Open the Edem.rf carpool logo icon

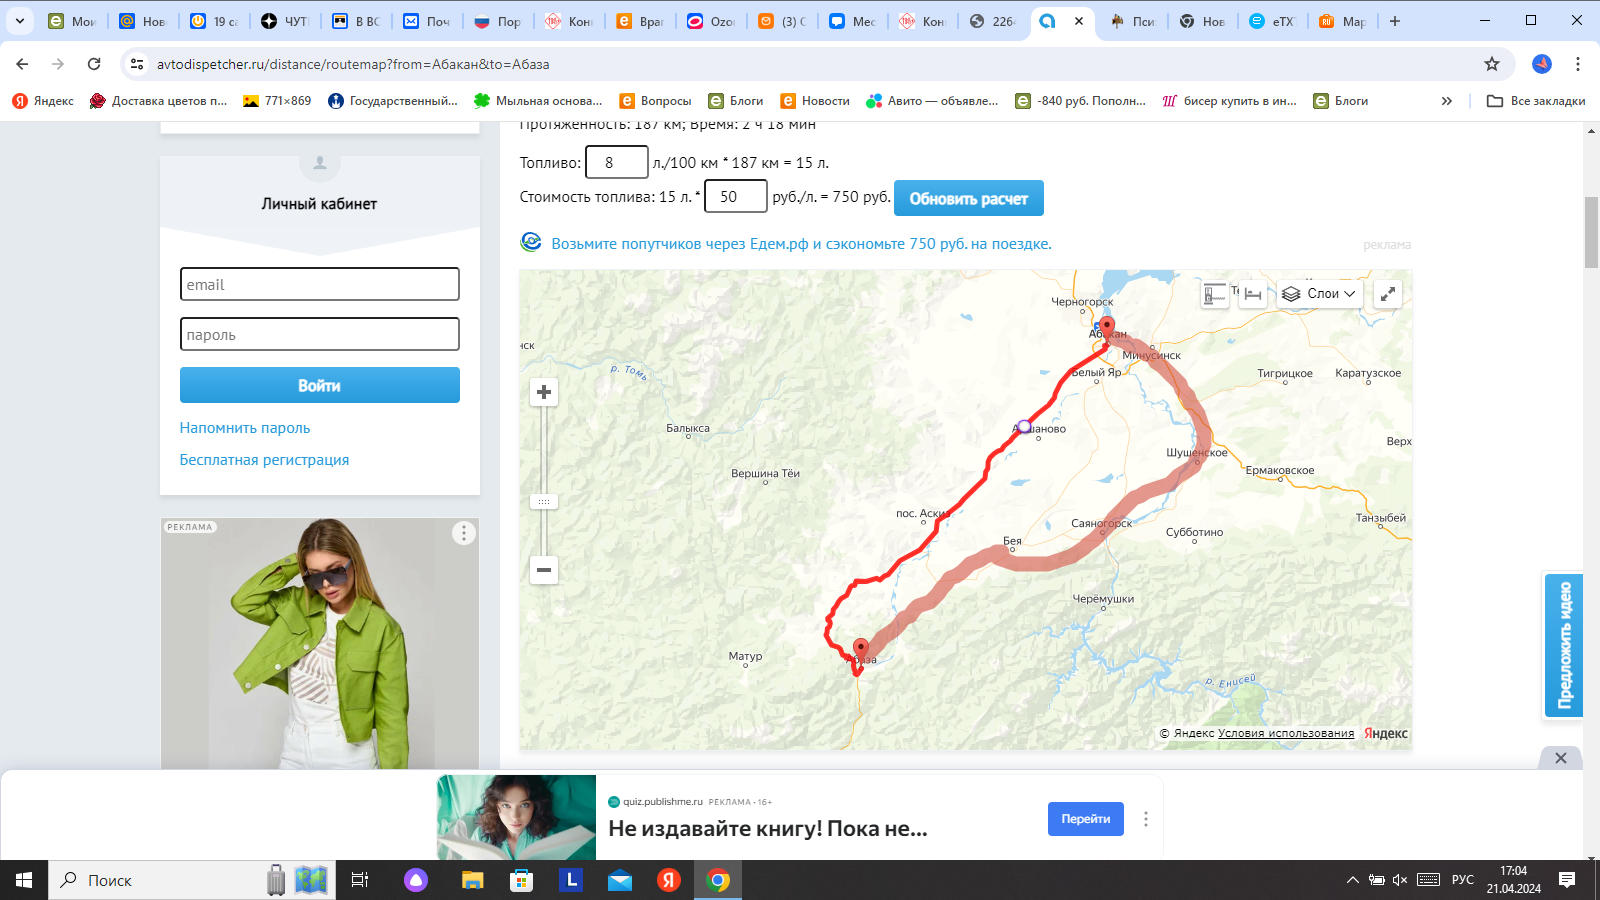click(531, 242)
